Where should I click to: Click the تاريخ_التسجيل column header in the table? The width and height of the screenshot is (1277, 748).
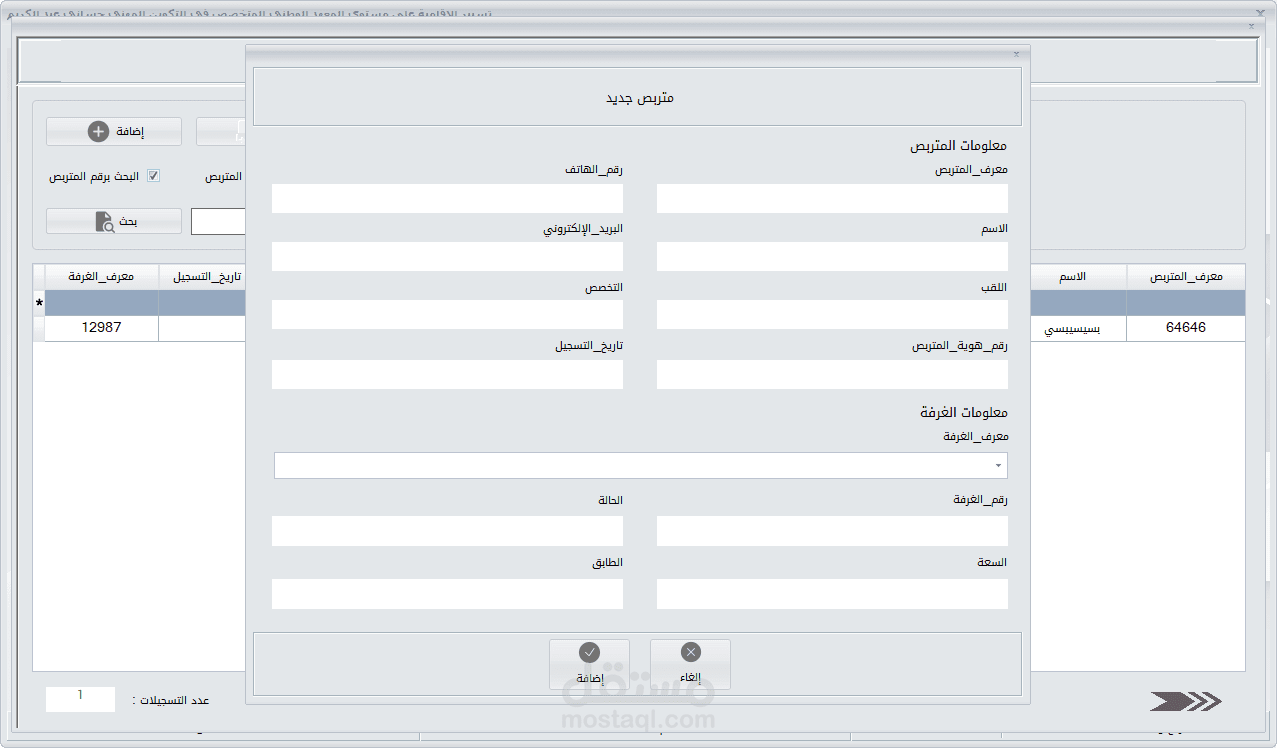[202, 277]
